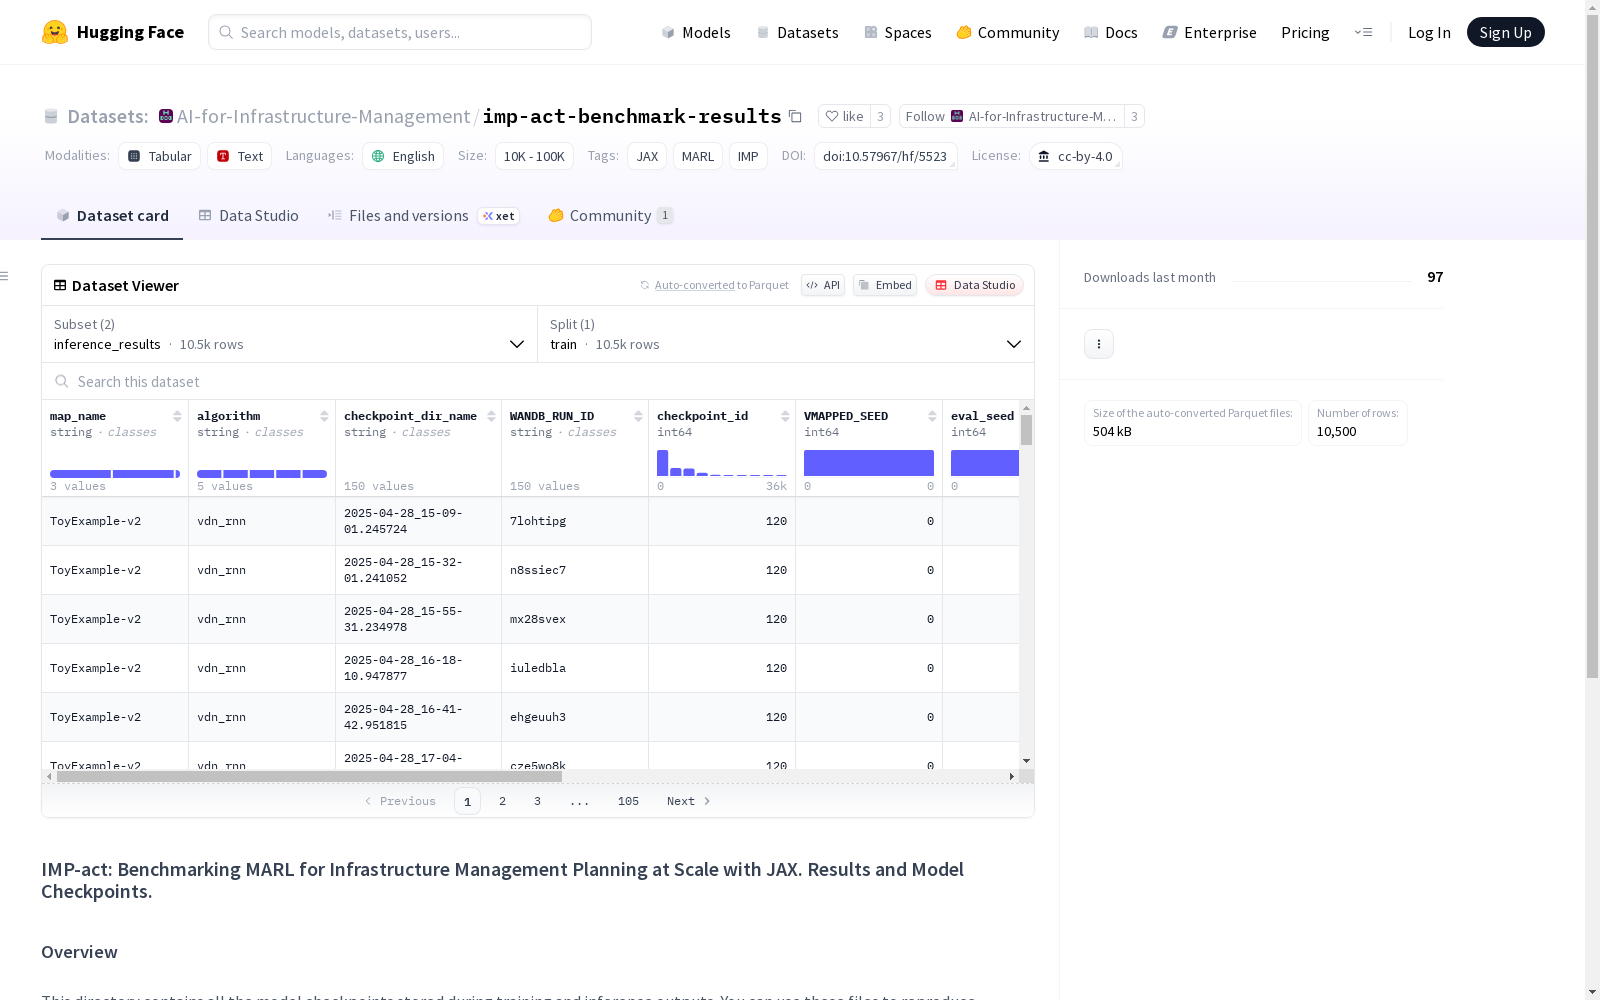Expand the Split train dropdown
This screenshot has width=1600, height=1000.
786,334
